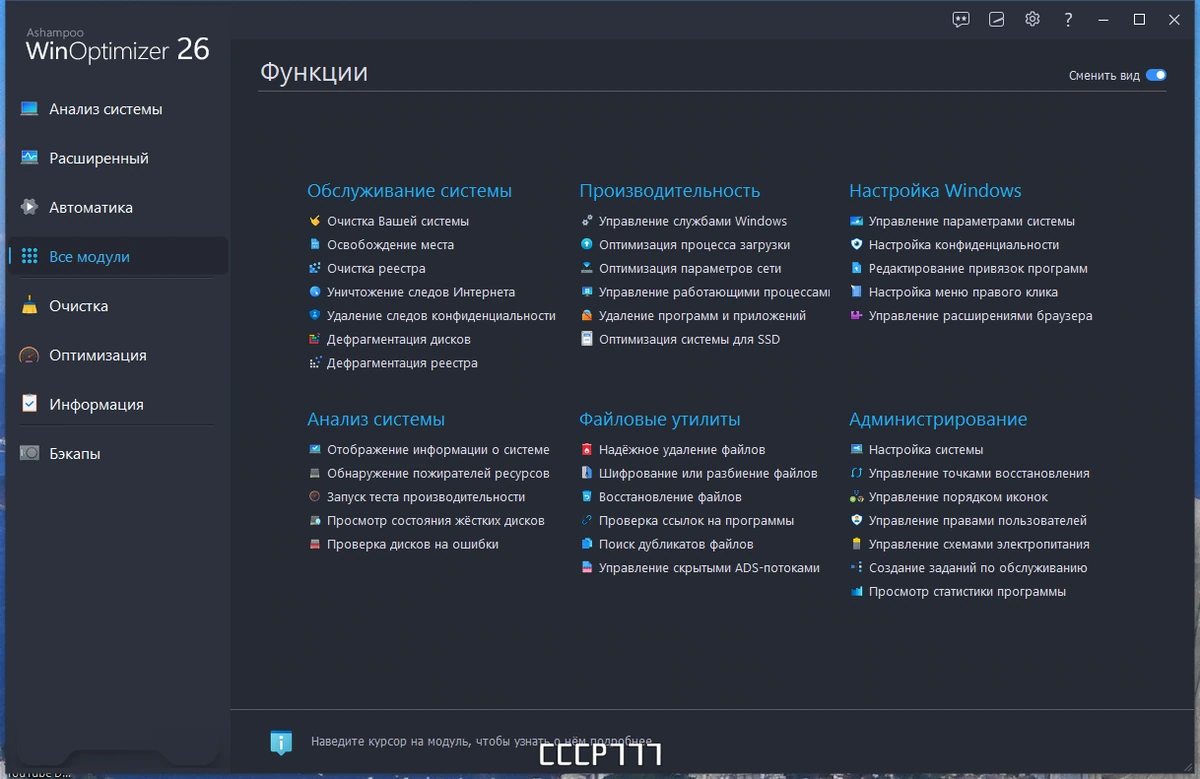Open the help question mark icon

click(x=1068, y=19)
